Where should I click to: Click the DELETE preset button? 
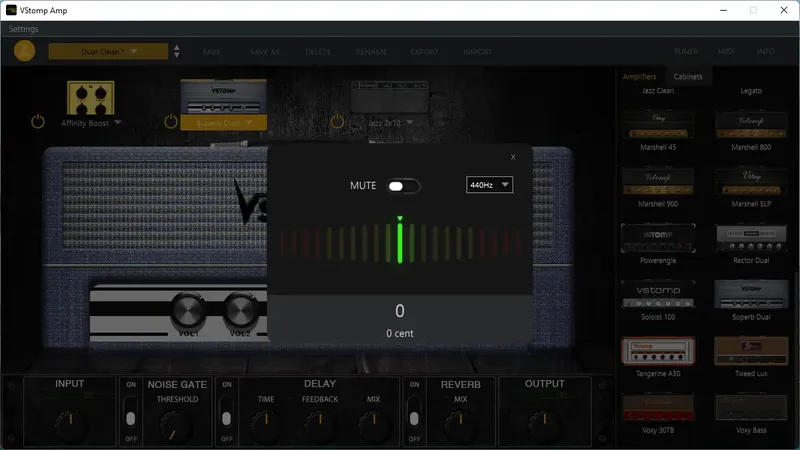[318, 52]
